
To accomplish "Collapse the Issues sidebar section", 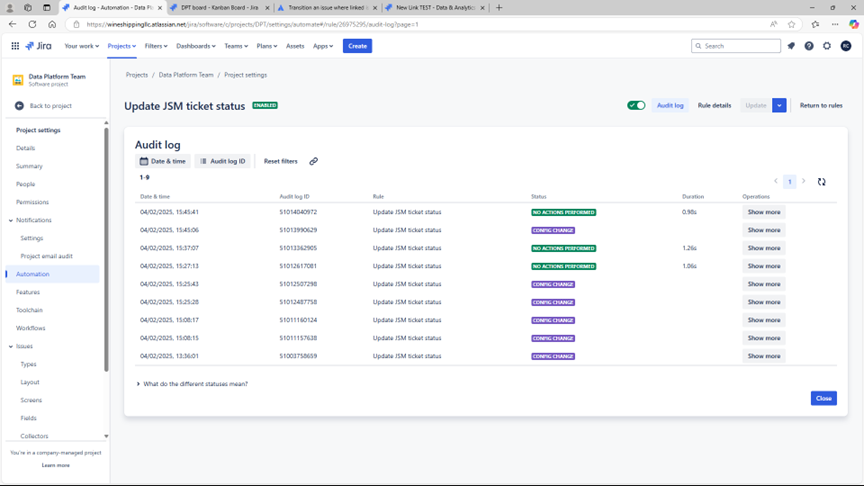I will (11, 347).
